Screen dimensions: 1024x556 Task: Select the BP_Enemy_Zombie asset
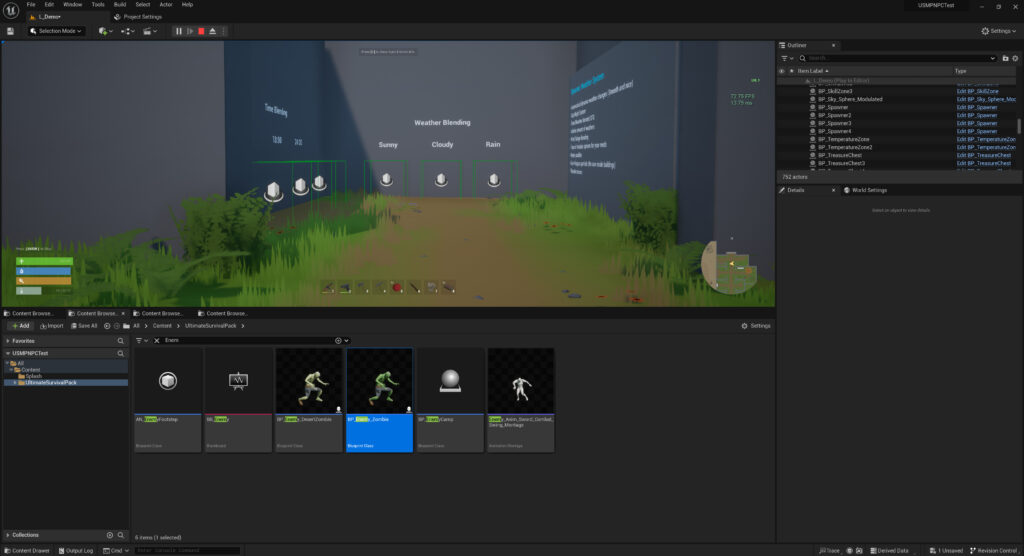click(379, 400)
